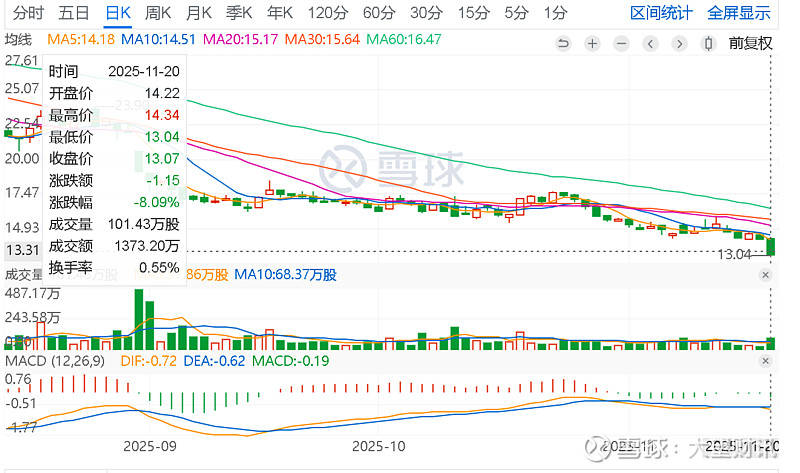The width and height of the screenshot is (800, 473).
Task: Open 区间统计 range statistics
Action: [x=661, y=13]
